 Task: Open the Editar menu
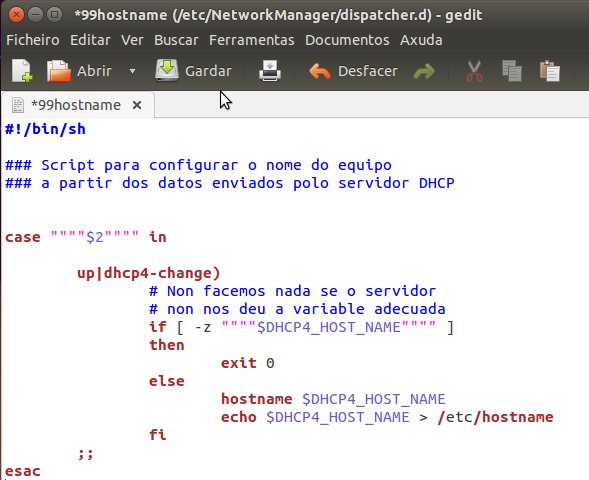click(x=90, y=40)
